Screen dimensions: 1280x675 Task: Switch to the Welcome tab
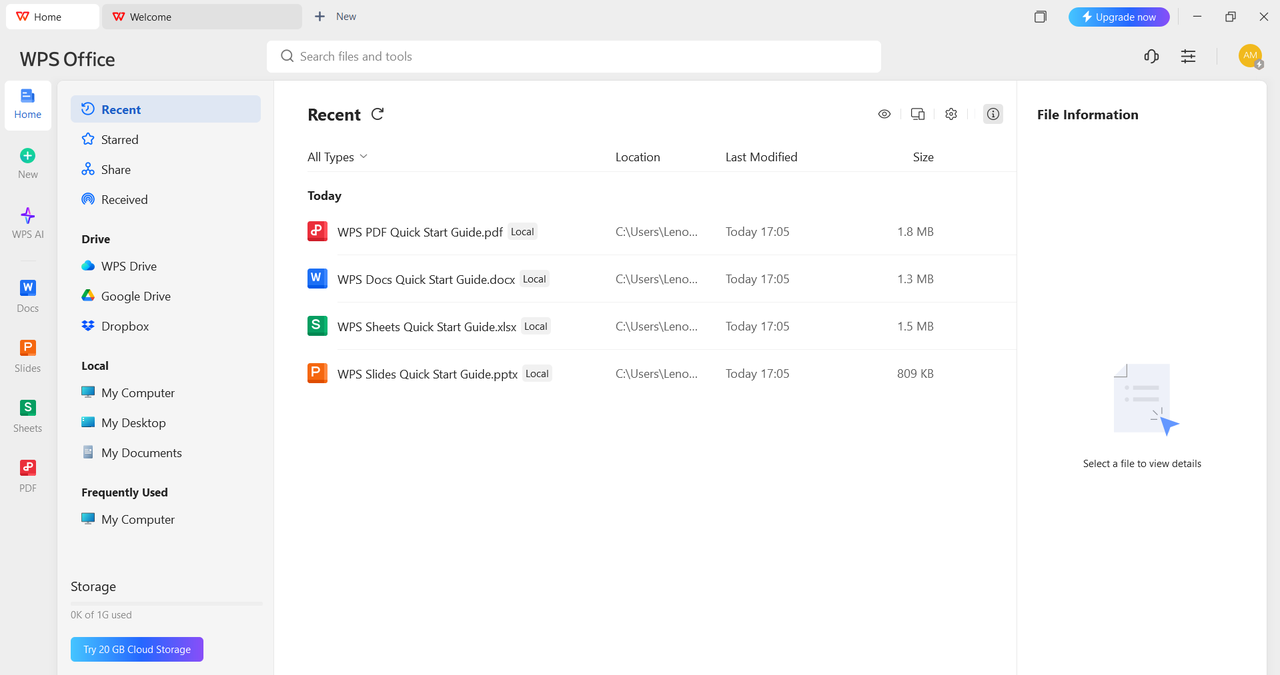tap(203, 17)
